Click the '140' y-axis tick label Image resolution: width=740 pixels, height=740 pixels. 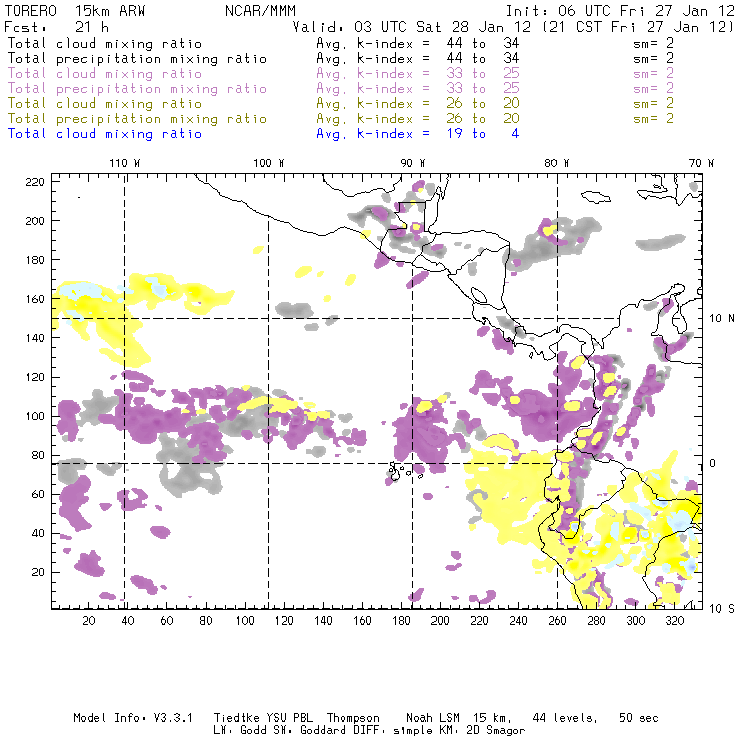(x=35, y=338)
